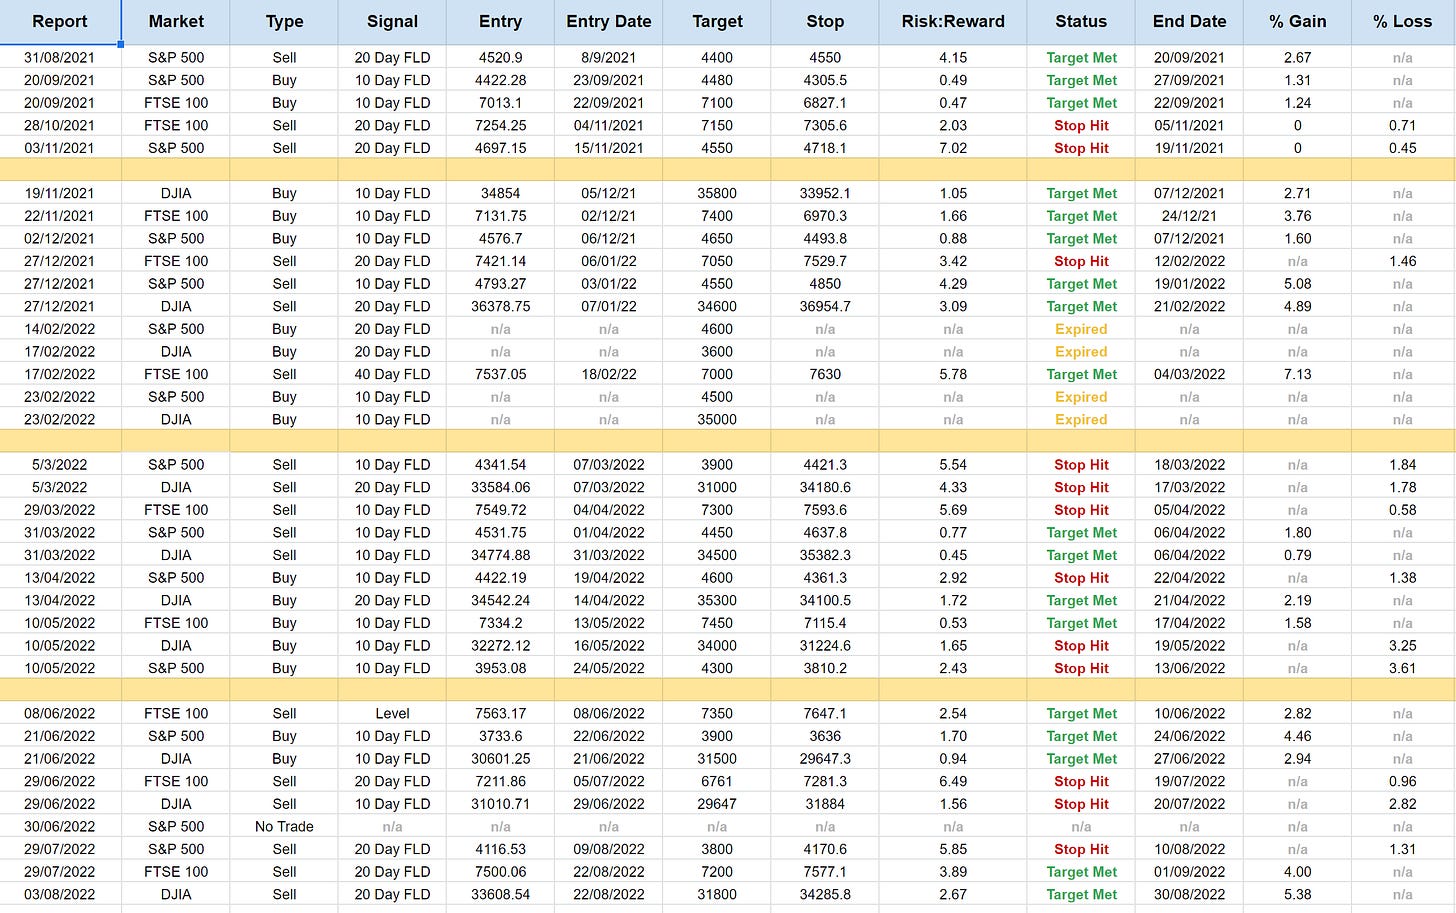Select the 40 Day FLD signal cell
The width and height of the screenshot is (1456, 913).
click(392, 374)
